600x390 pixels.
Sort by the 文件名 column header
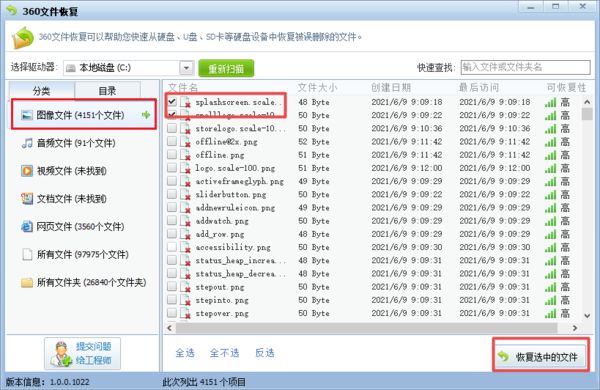point(183,88)
